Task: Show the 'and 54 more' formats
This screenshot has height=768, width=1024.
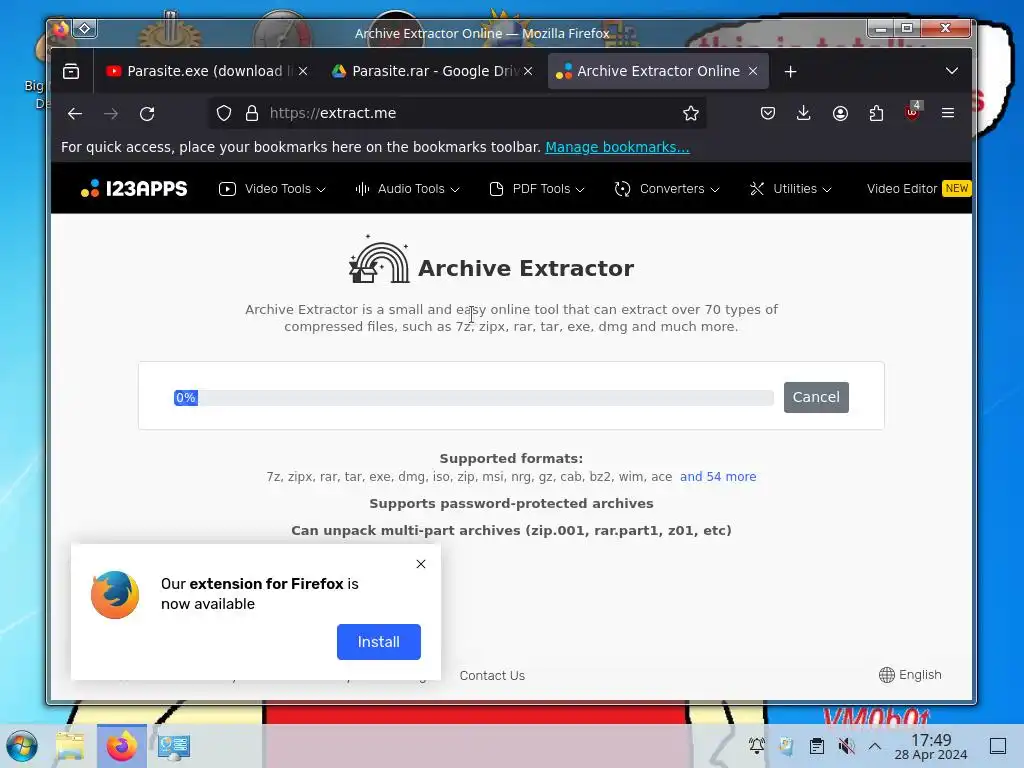Action: [x=718, y=477]
